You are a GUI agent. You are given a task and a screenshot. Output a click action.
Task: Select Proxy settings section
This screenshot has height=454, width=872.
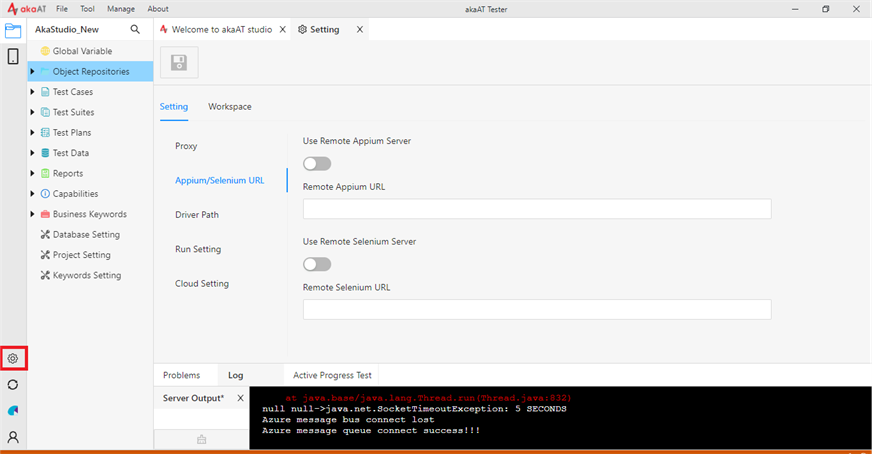tap(186, 146)
